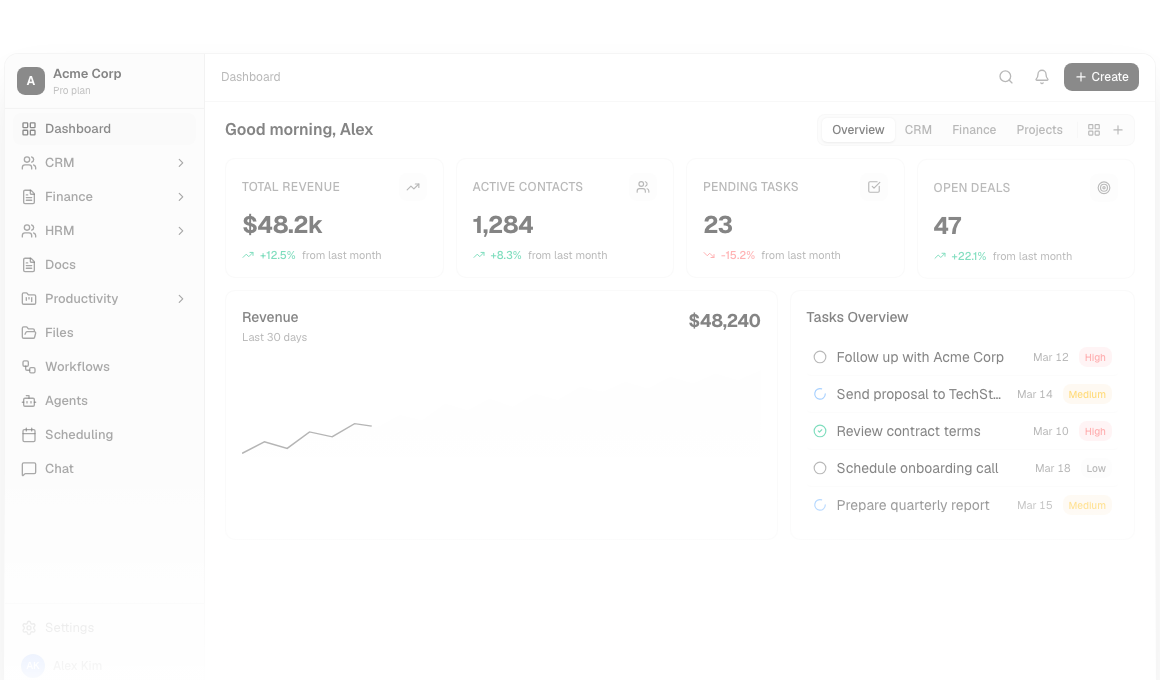Expand the Finance sidebar chevron

tap(181, 197)
